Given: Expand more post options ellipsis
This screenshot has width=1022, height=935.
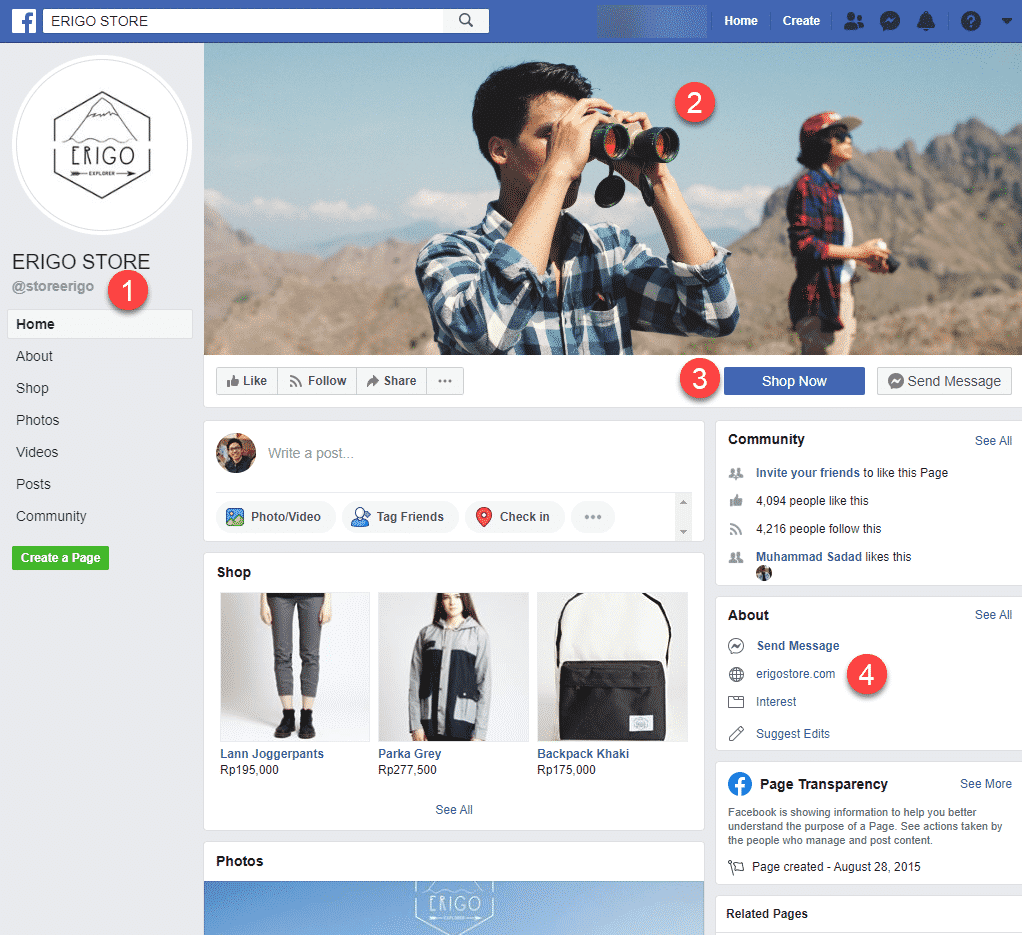Looking at the screenshot, I should [592, 517].
